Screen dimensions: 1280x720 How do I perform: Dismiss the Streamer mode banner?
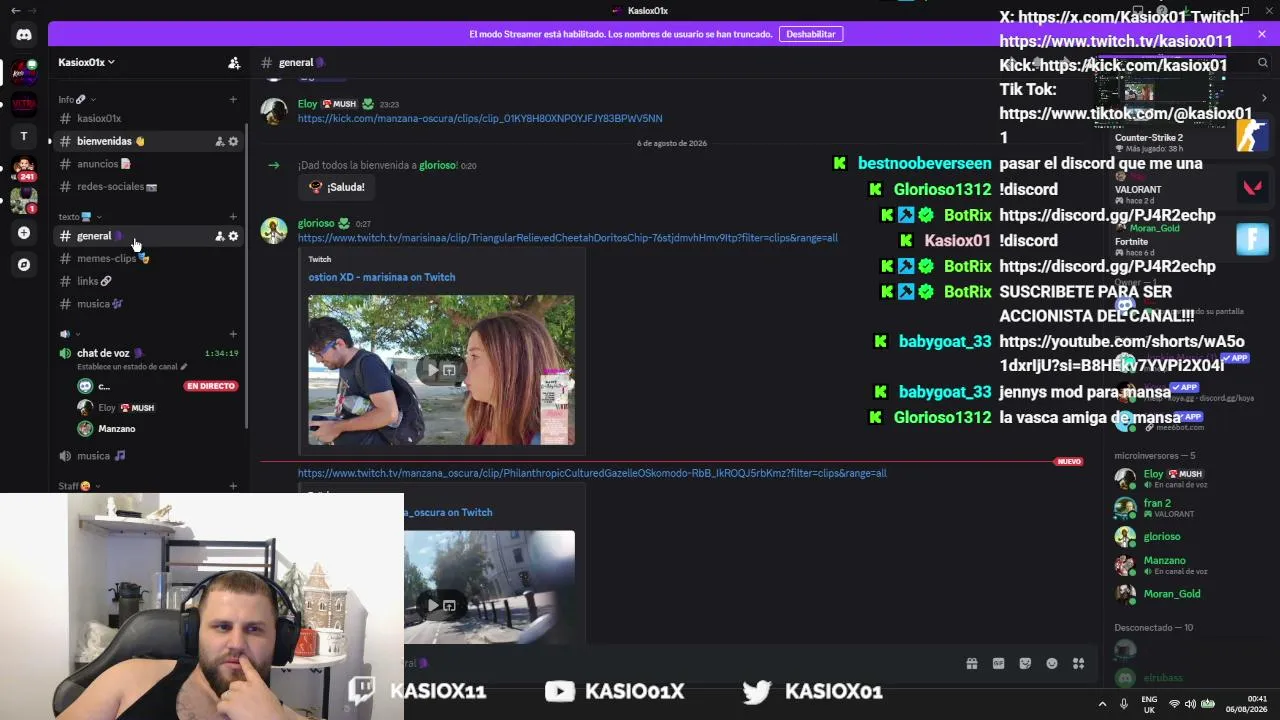(1262, 34)
